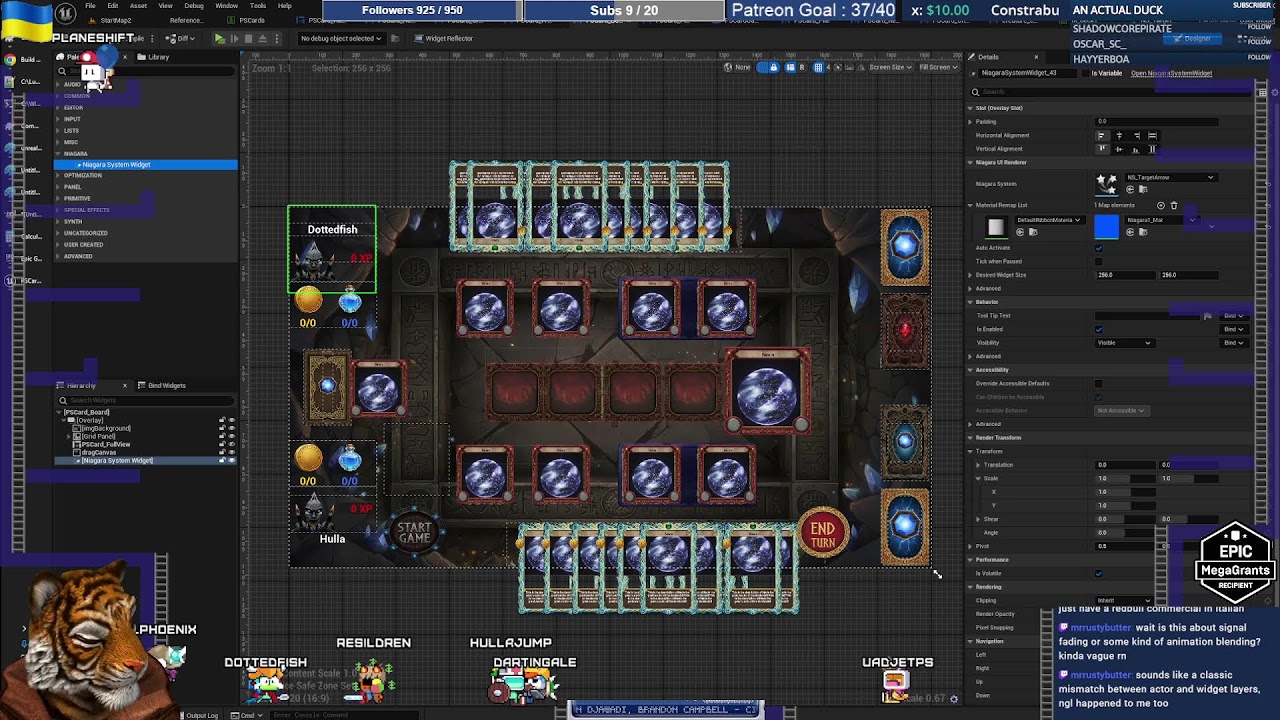Delete all Material Remap List elements
1280x720 pixels.
tap(1174, 205)
